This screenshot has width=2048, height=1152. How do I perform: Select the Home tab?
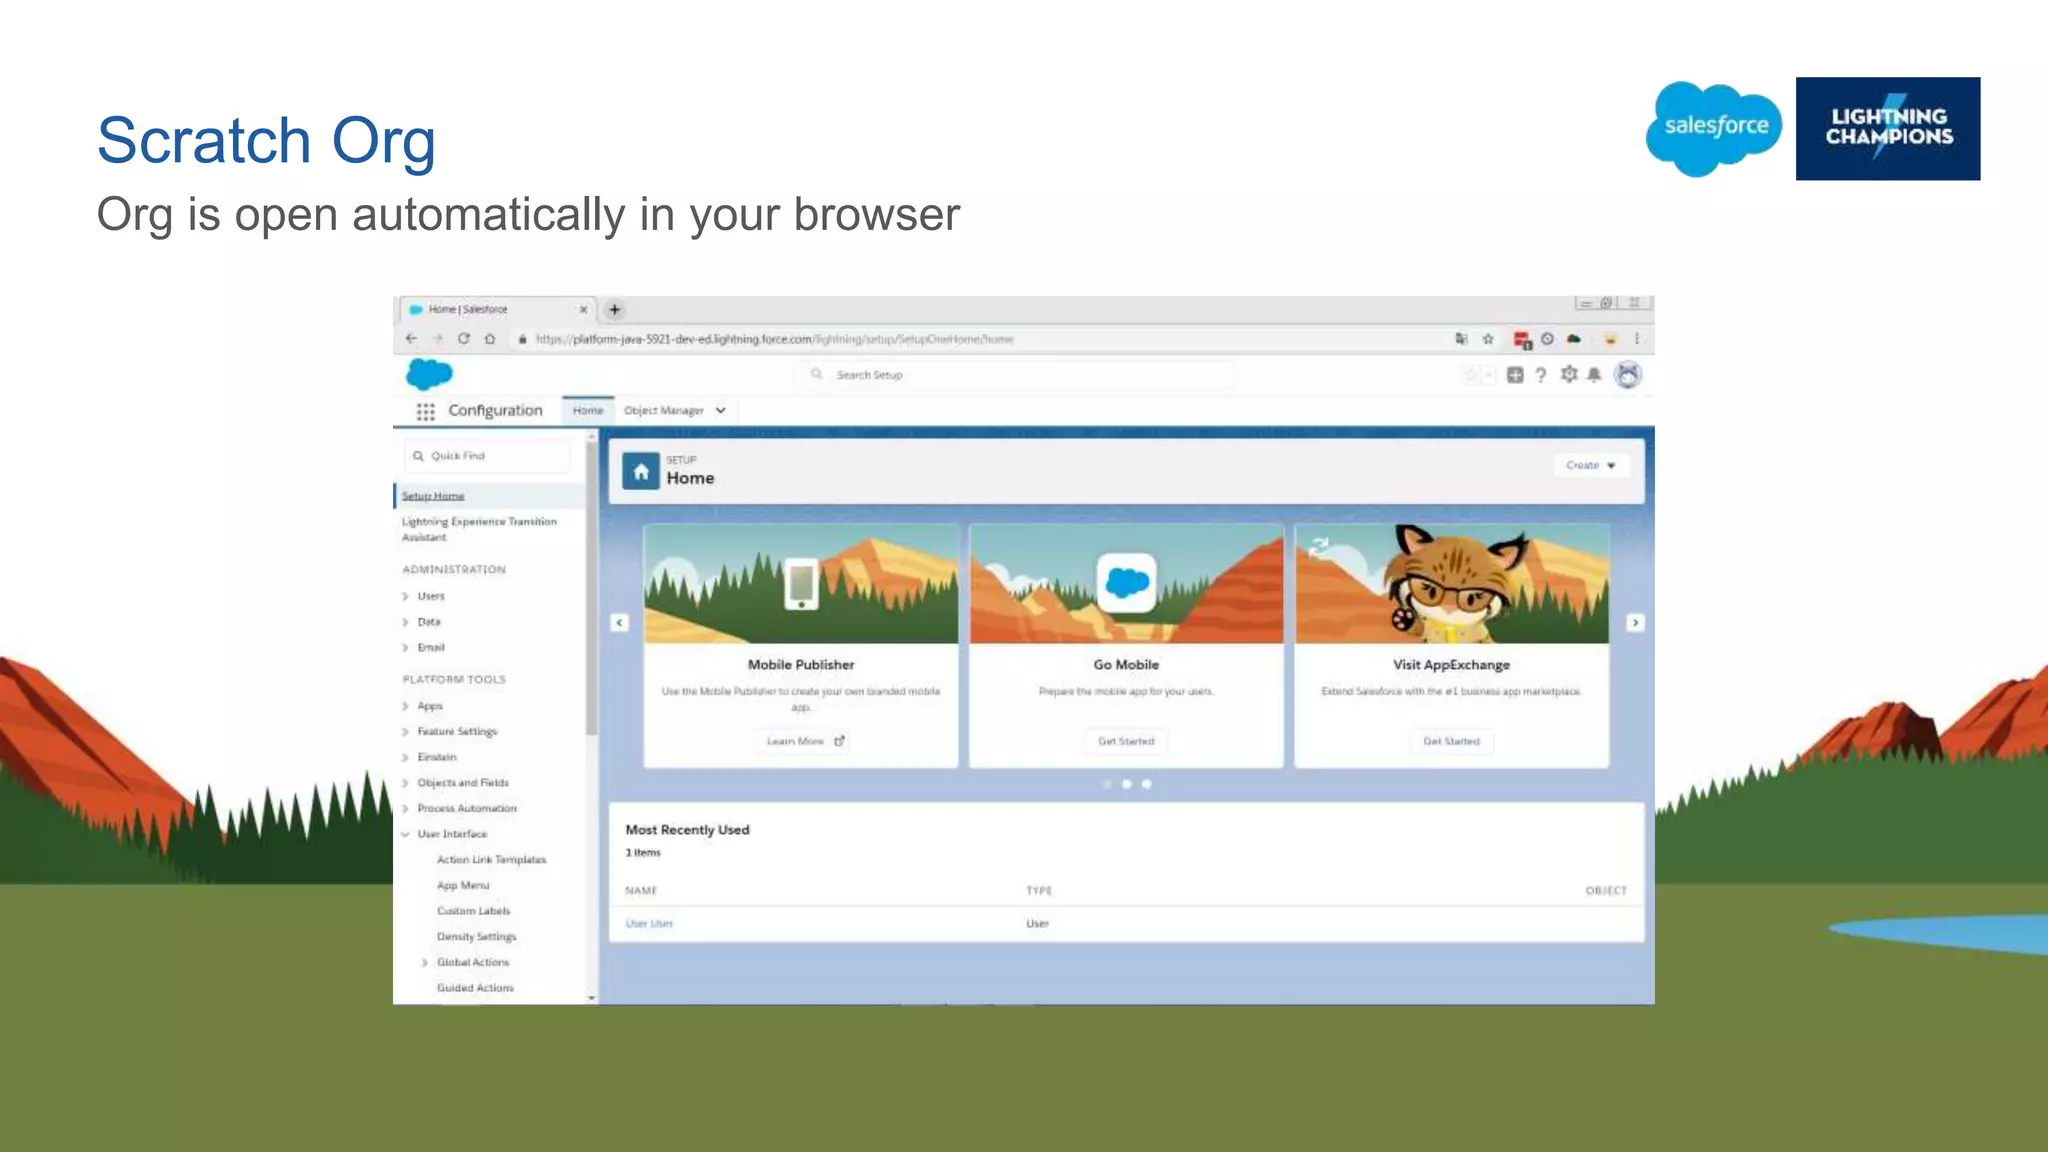point(588,410)
